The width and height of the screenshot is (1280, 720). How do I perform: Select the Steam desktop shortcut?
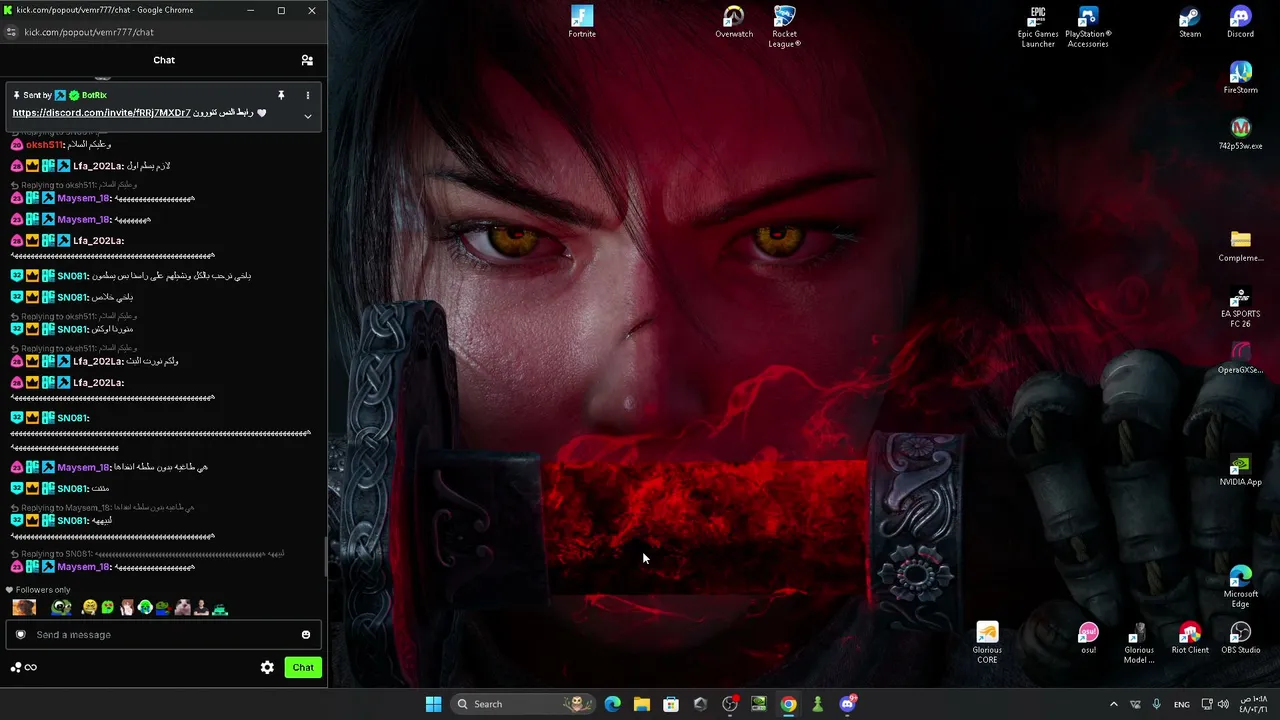[x=1190, y=22]
